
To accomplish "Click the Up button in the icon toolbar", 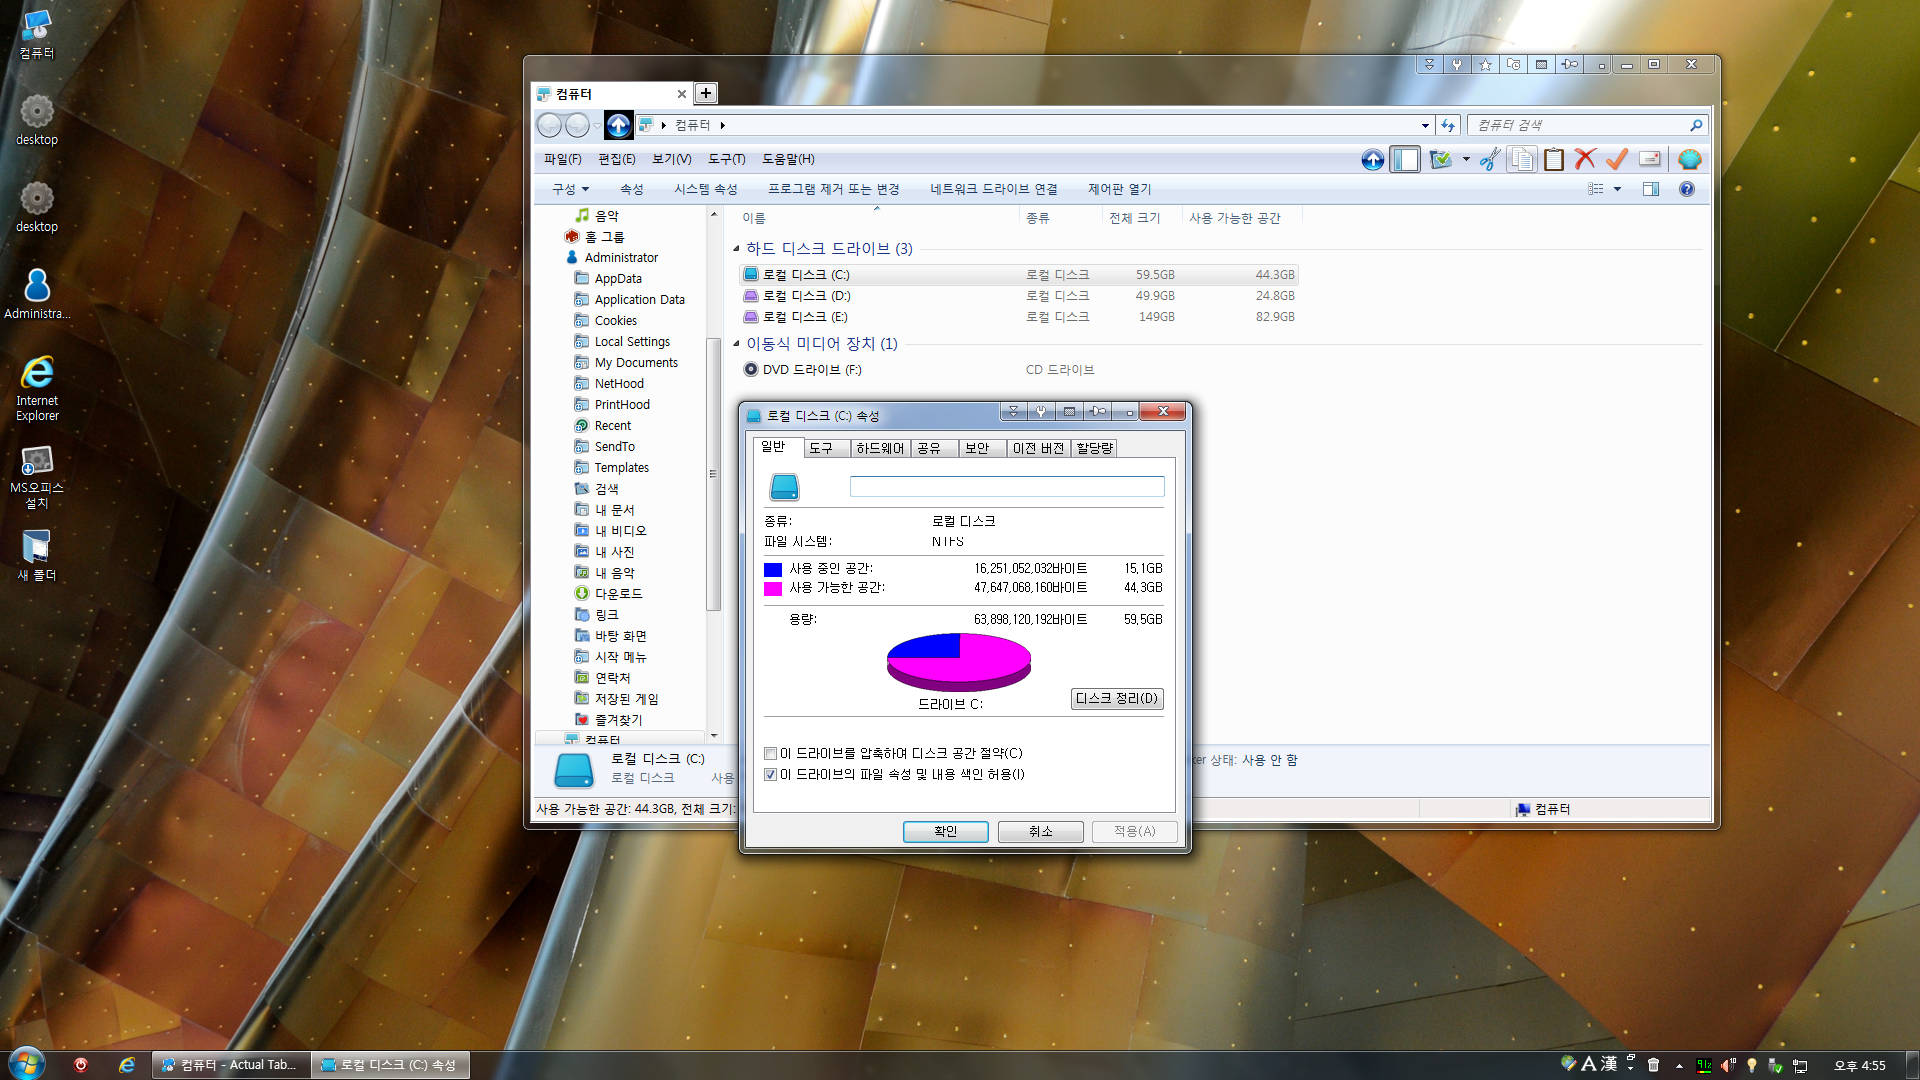I will click(1373, 160).
